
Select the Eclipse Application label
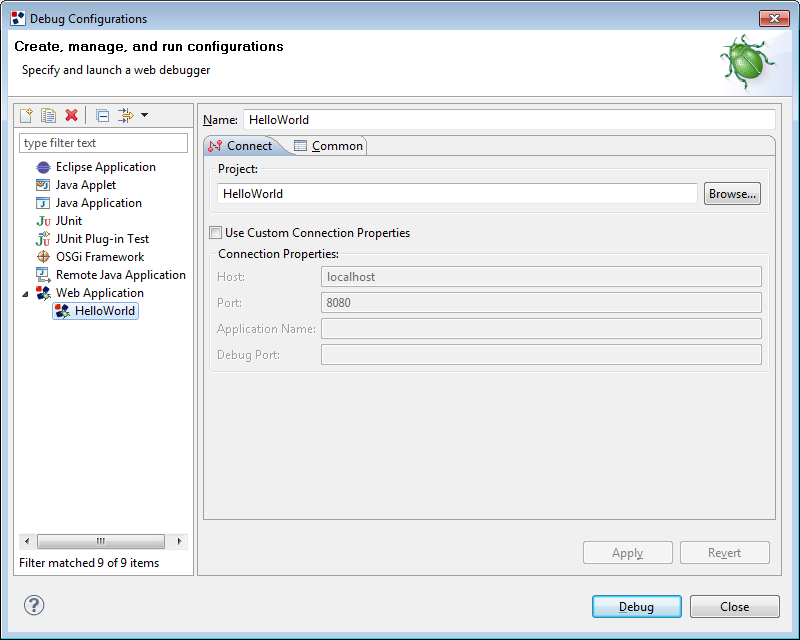pyautogui.click(x=106, y=167)
